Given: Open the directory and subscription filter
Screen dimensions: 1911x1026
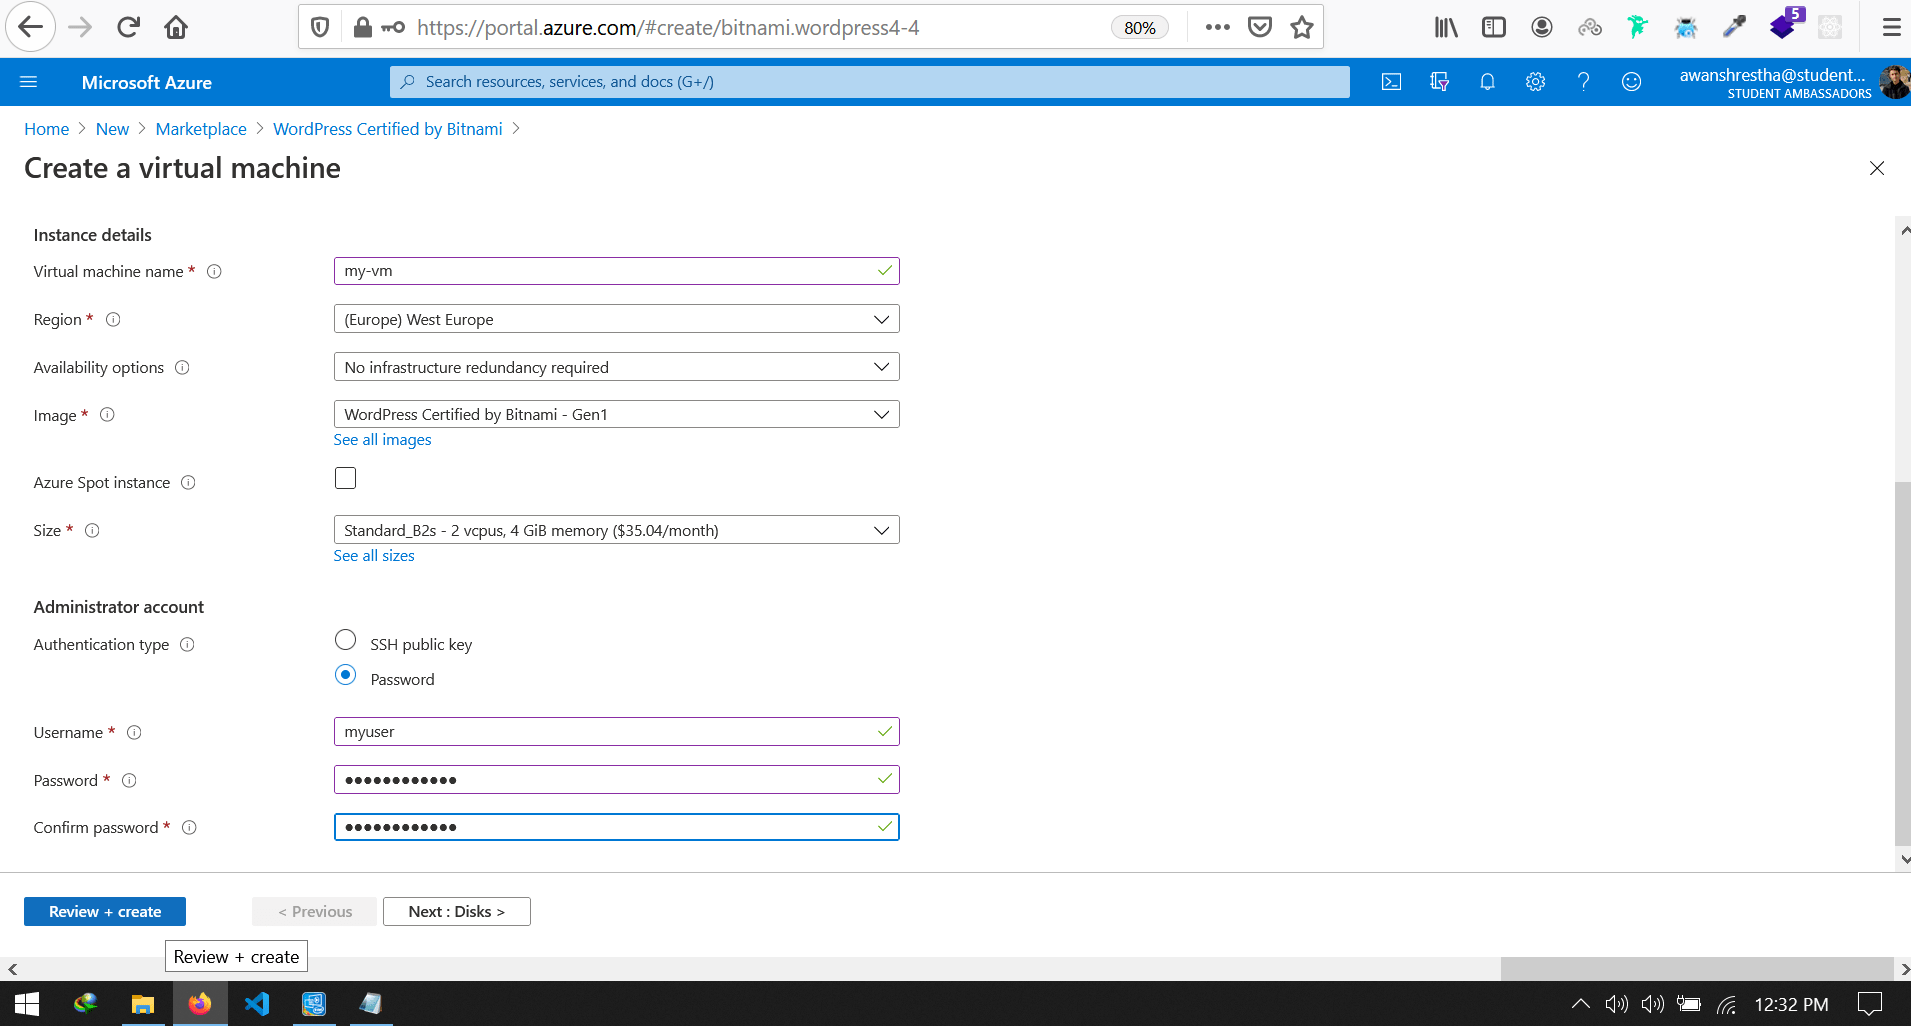Looking at the screenshot, I should point(1440,82).
